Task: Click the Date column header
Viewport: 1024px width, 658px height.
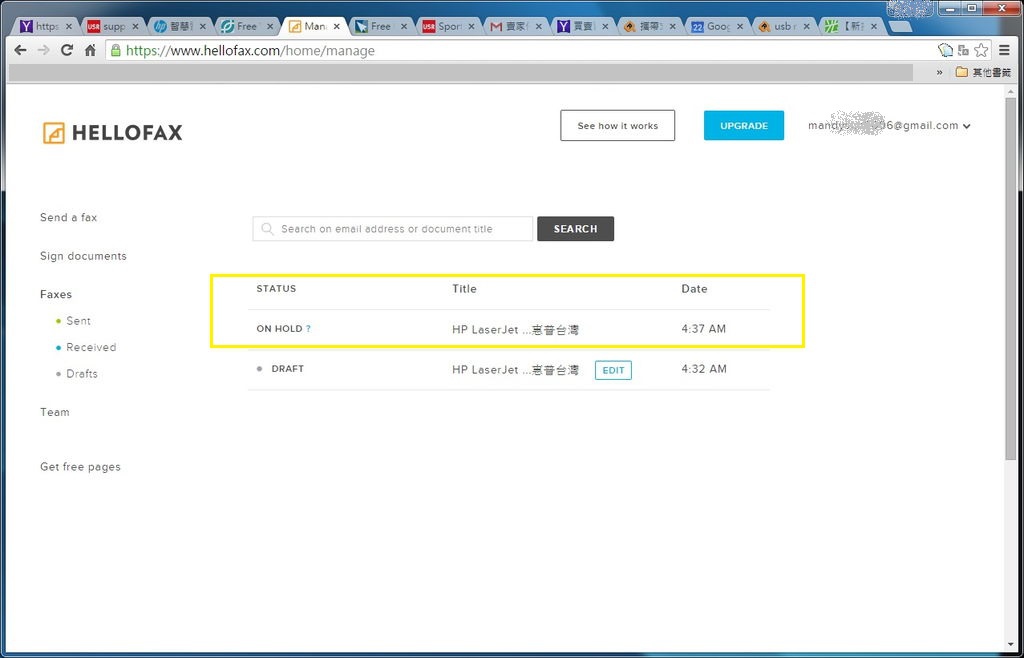Action: tap(694, 289)
